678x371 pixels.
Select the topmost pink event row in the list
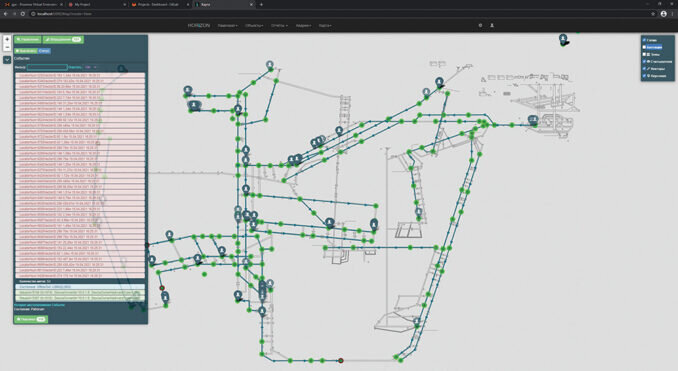80,75
